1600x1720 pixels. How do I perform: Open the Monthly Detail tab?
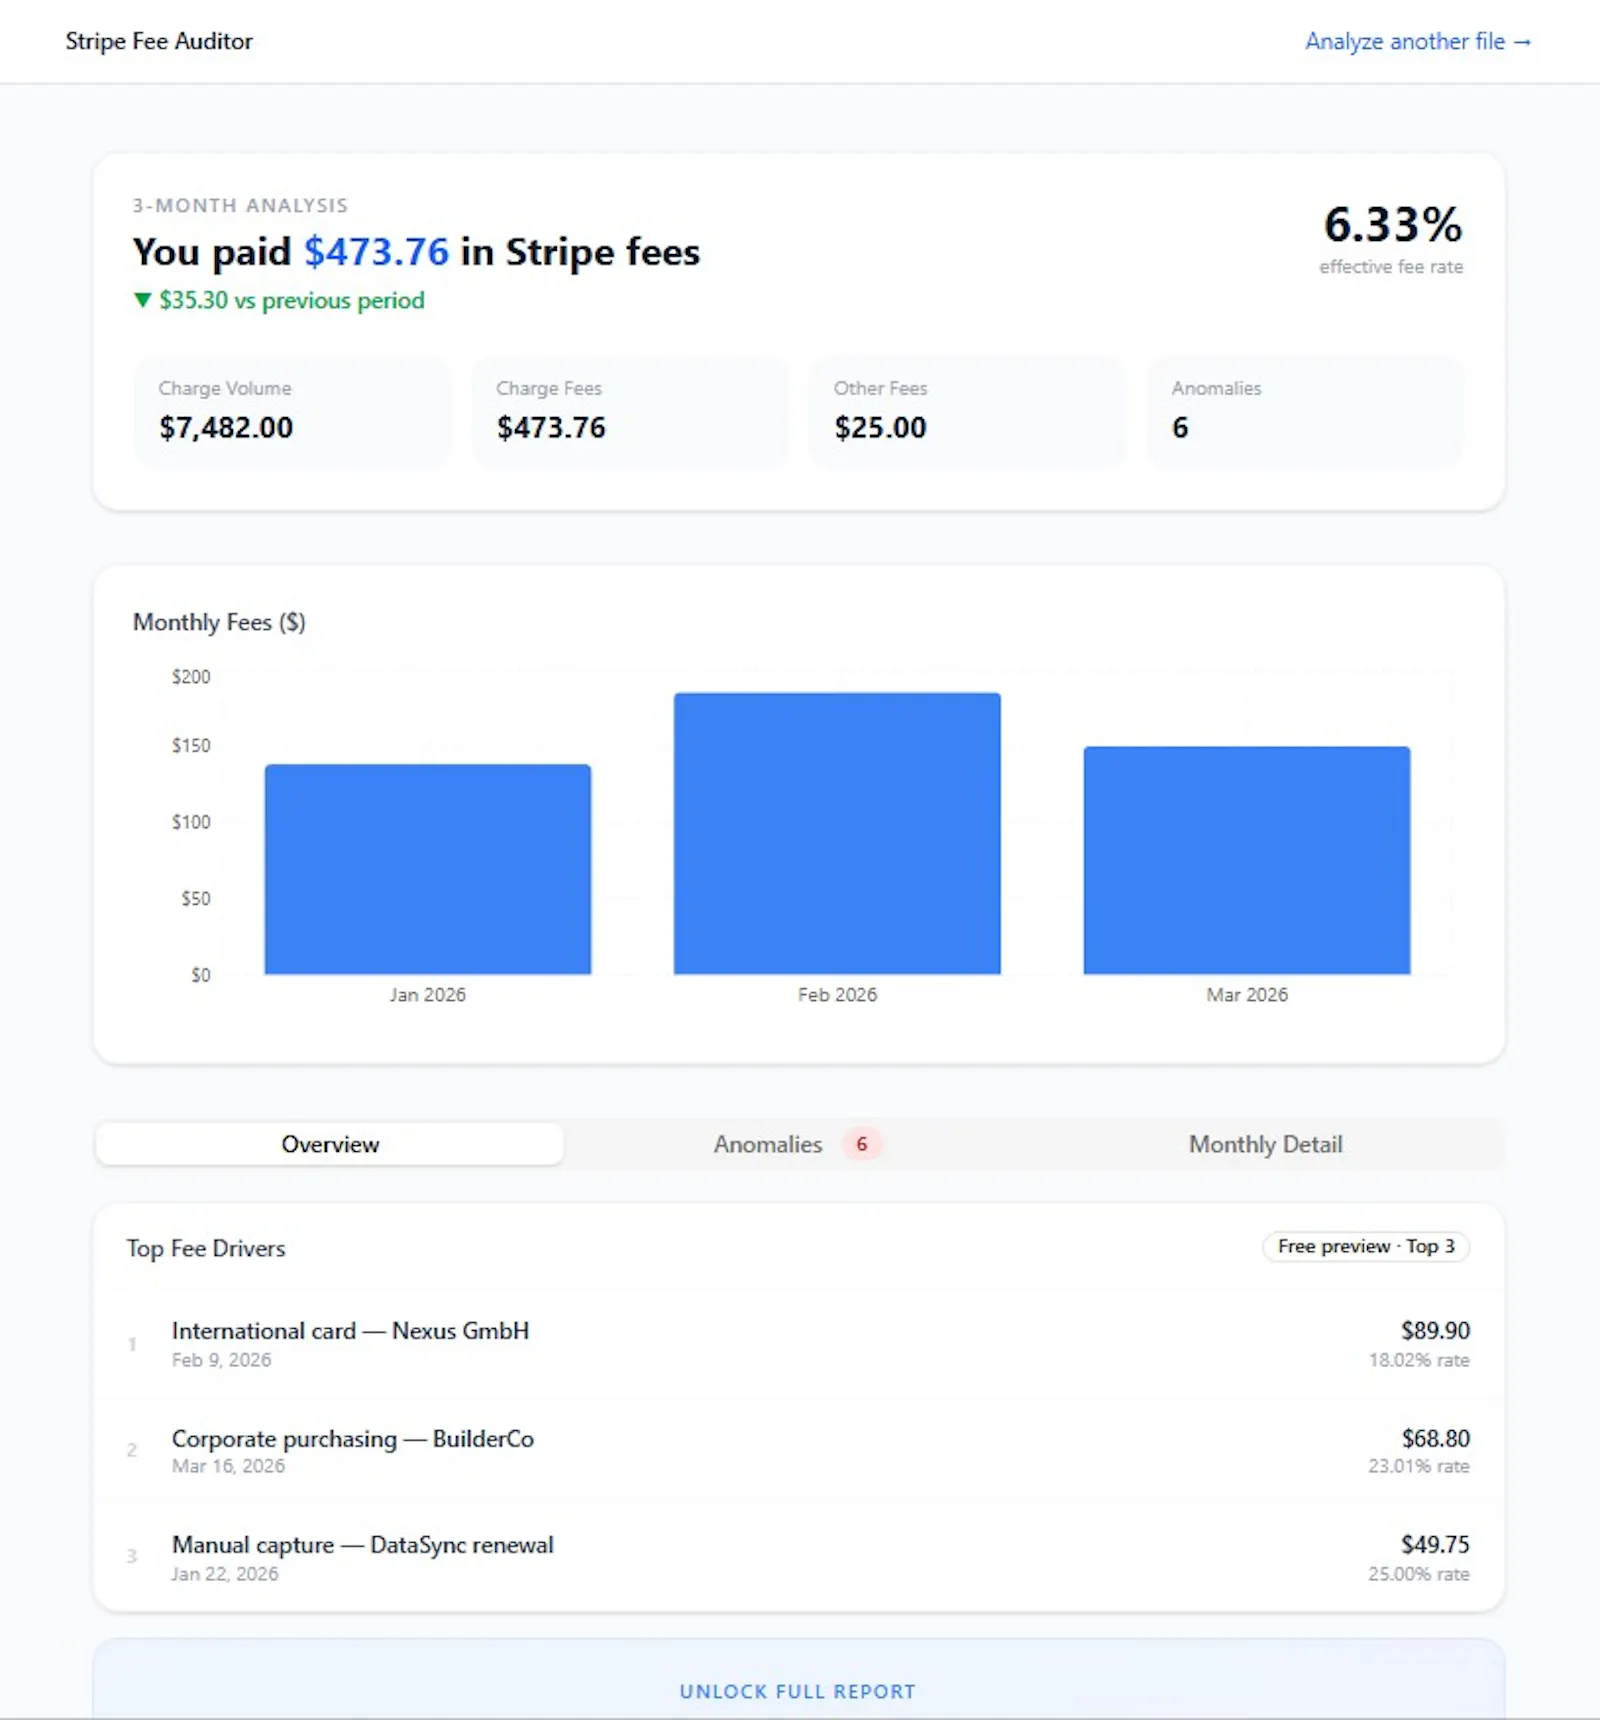coord(1265,1144)
